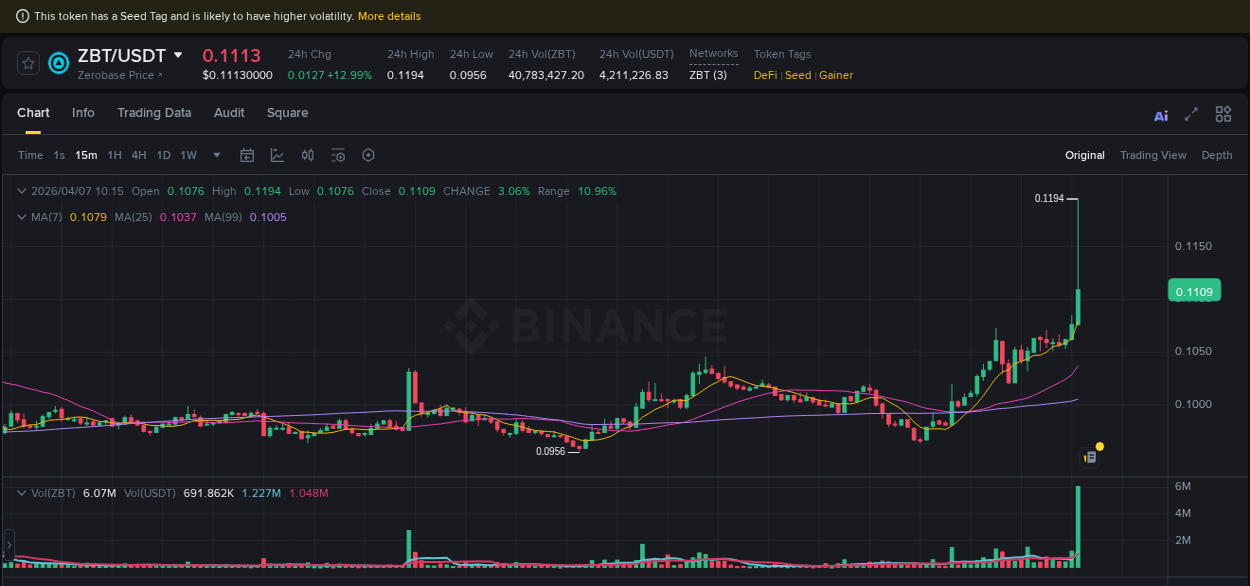Change chart style using line chart icon

click(x=276, y=155)
